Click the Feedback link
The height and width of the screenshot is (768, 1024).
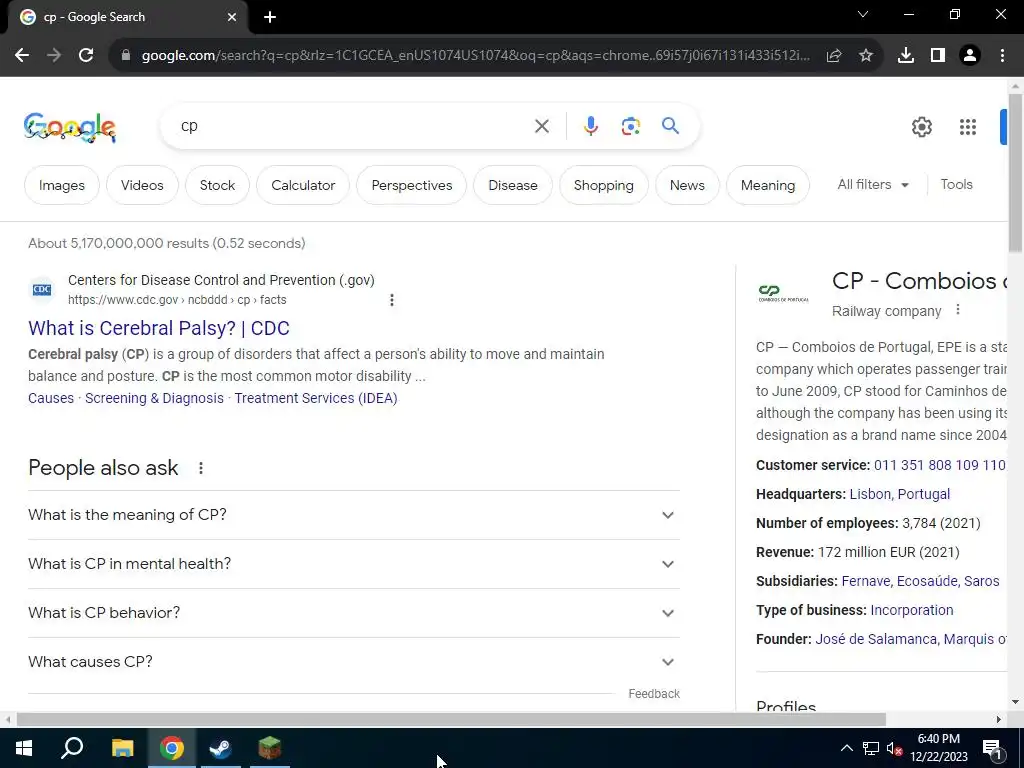click(654, 694)
